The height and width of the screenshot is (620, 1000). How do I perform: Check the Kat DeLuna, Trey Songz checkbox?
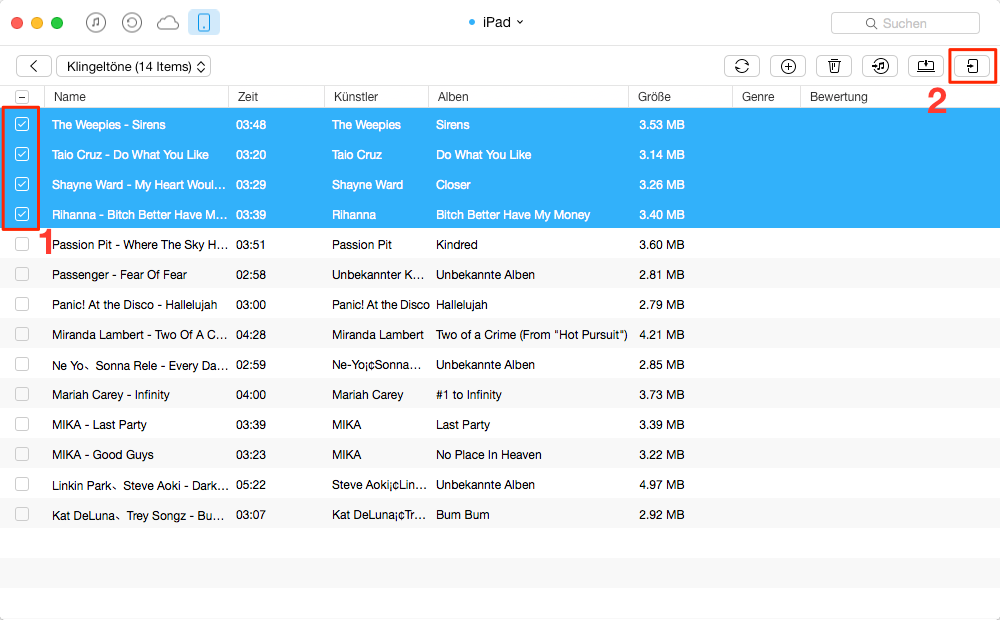click(22, 514)
